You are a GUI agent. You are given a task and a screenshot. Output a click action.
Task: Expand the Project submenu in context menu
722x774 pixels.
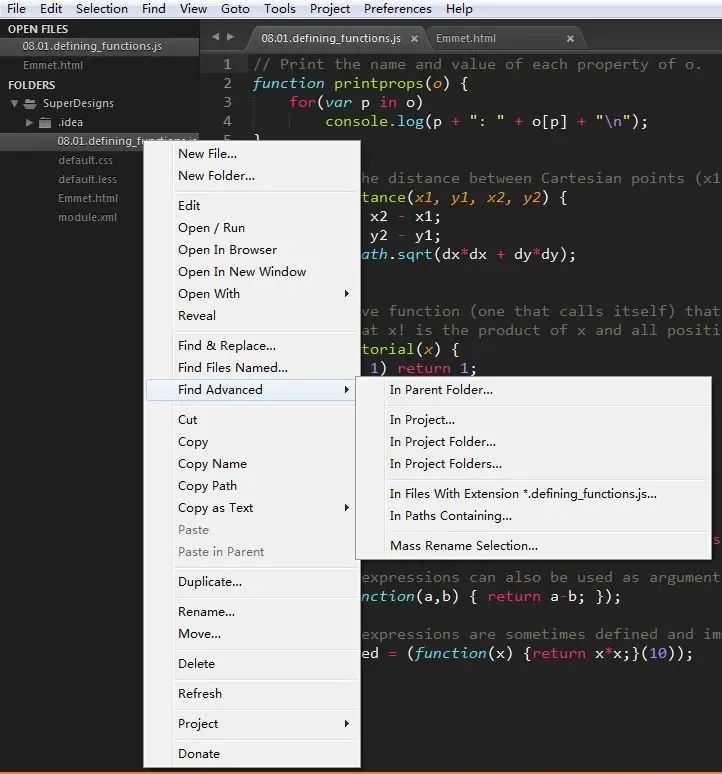(x=252, y=724)
